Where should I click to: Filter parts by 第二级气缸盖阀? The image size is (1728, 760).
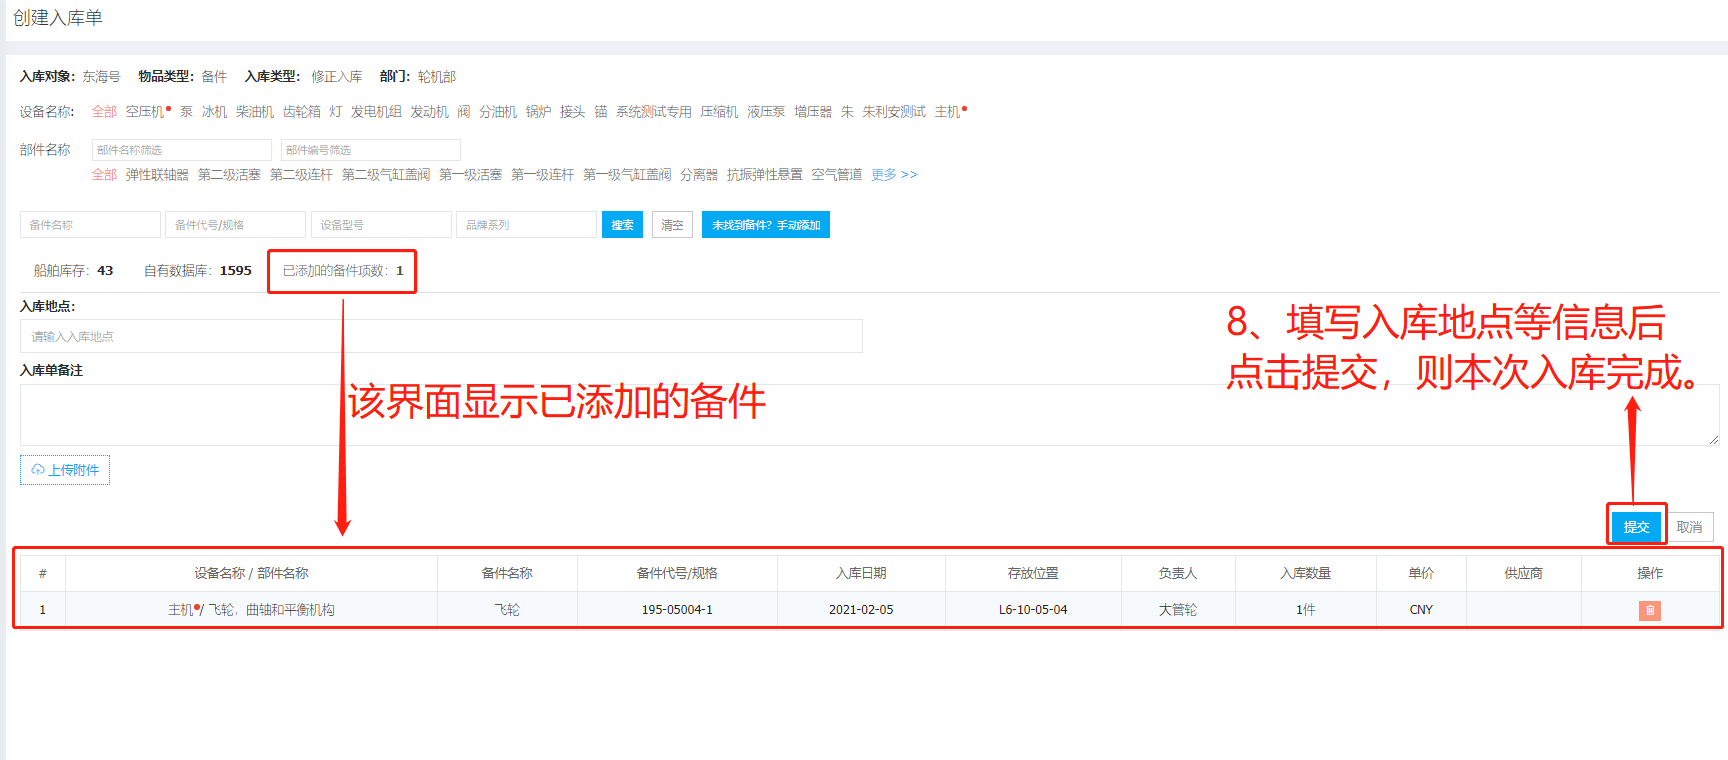coord(386,175)
